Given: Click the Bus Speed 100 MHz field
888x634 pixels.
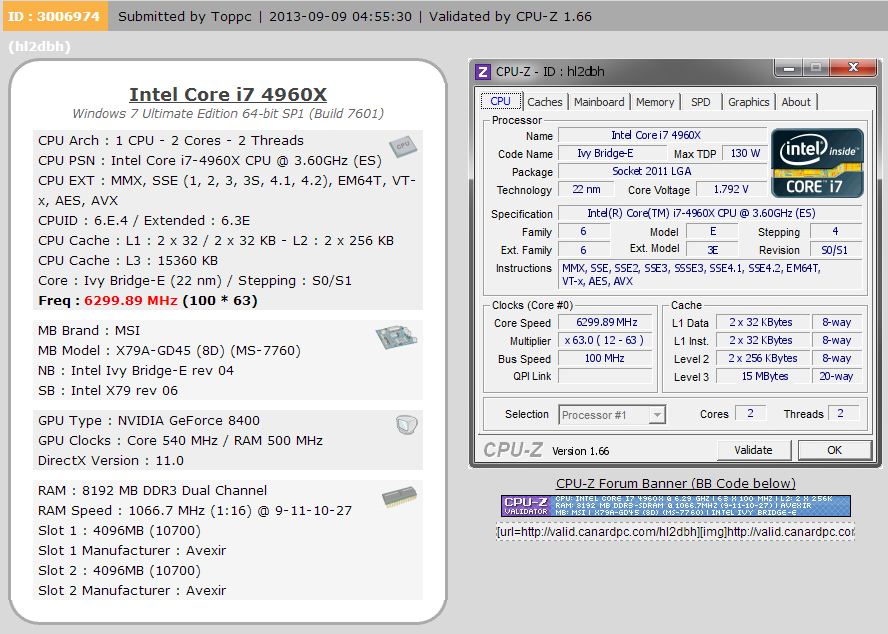Looking at the screenshot, I should pos(606,358).
